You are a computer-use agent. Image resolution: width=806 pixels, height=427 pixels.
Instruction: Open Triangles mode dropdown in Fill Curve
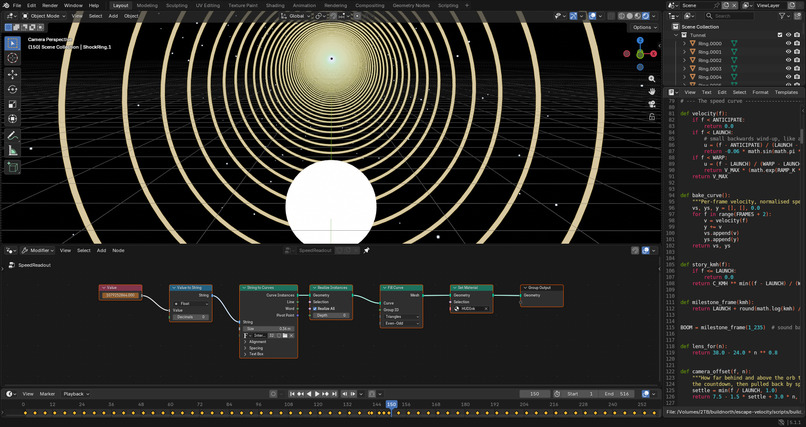click(x=401, y=317)
